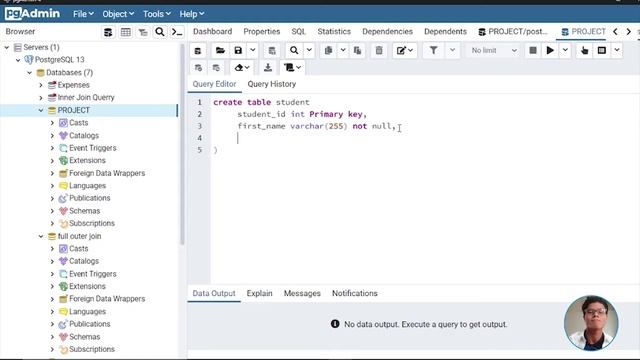The width and height of the screenshot is (640, 360).
Task: Expand Schemas under PROJECT database
Action: point(52,211)
